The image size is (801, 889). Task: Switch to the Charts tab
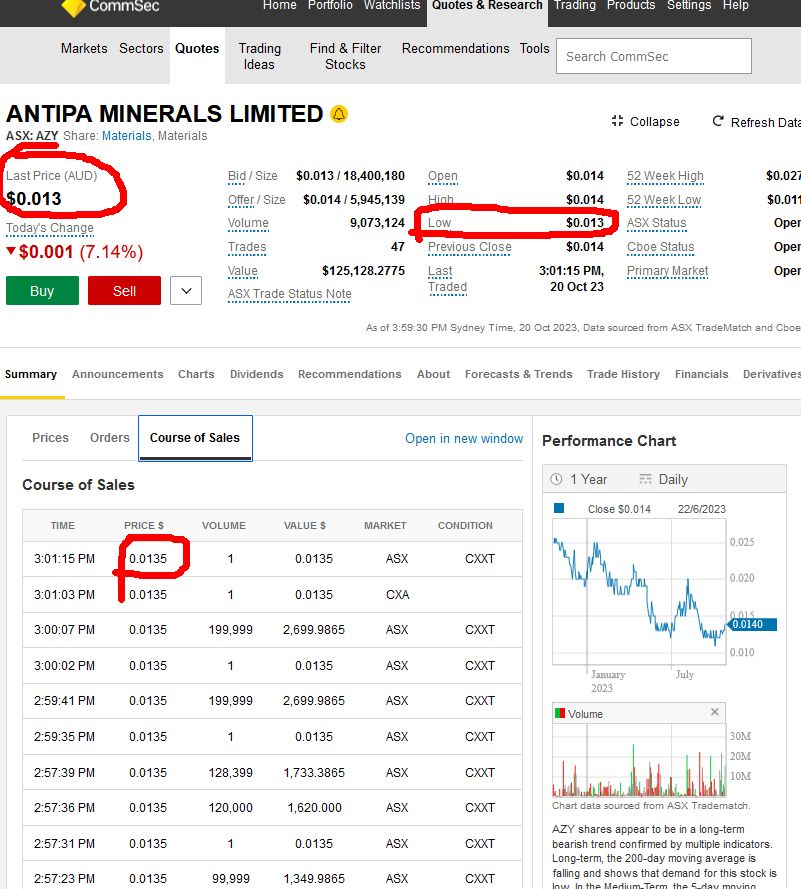196,374
